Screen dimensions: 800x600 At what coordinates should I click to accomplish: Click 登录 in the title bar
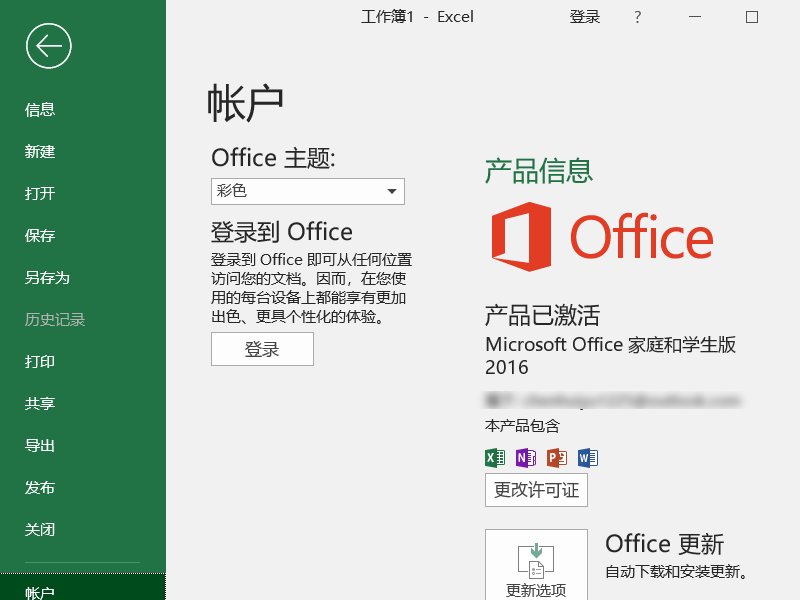click(x=584, y=16)
